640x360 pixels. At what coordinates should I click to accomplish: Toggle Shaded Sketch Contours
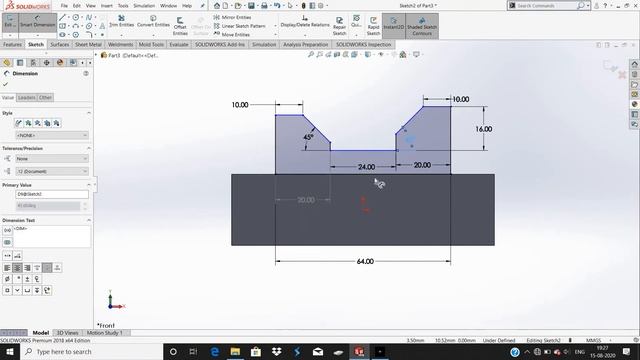pos(422,26)
